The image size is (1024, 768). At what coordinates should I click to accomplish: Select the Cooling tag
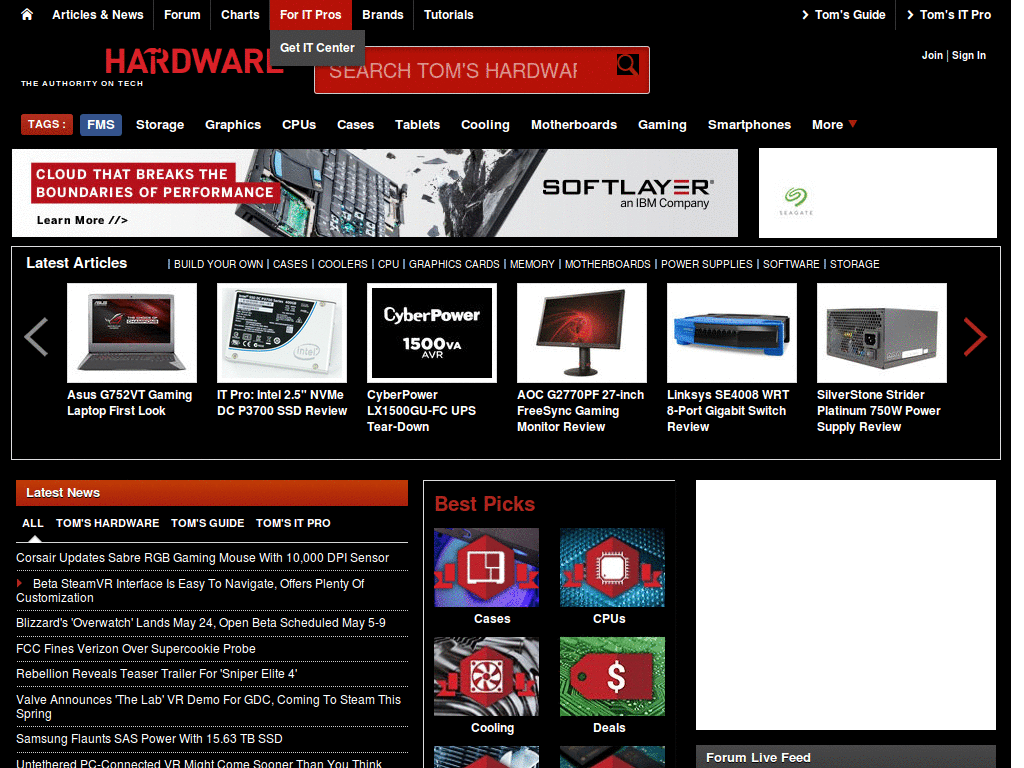pyautogui.click(x=485, y=125)
